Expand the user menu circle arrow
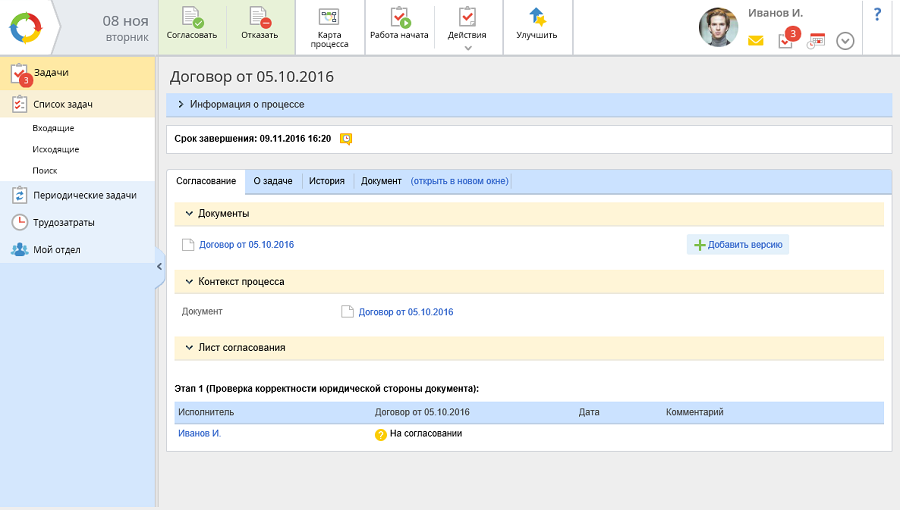900x510 pixels. point(845,41)
